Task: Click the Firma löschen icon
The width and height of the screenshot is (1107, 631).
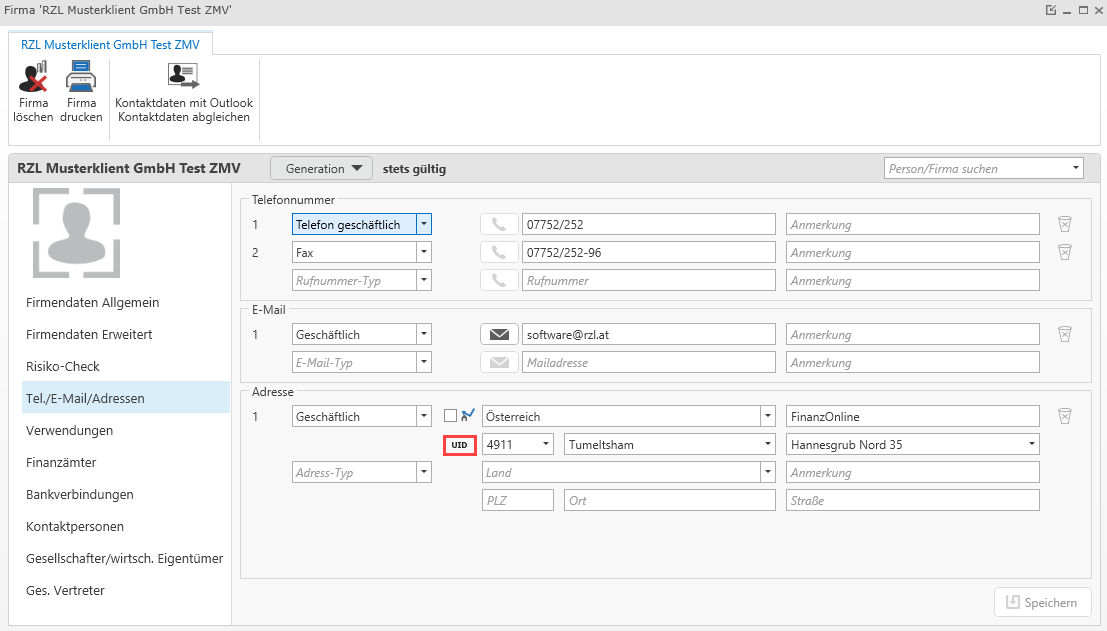Action: 33,77
